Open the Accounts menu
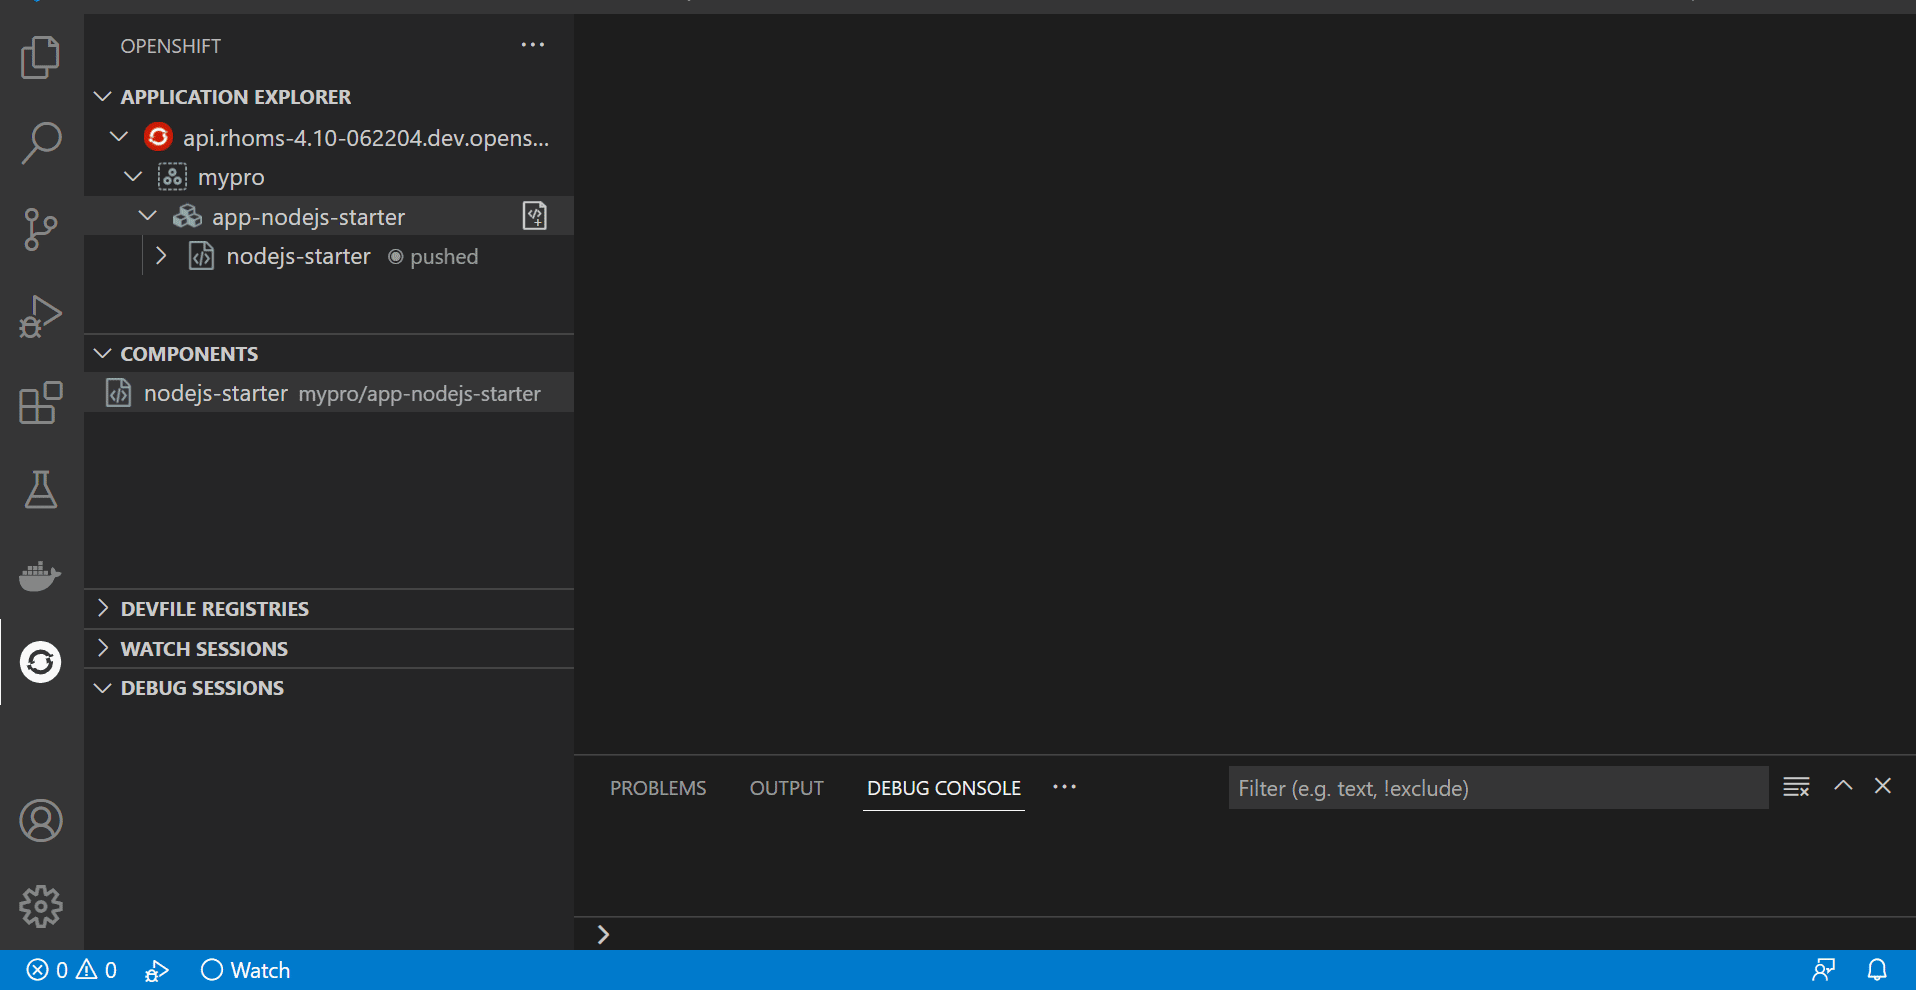Viewport: 1916px width, 990px height. [41, 821]
